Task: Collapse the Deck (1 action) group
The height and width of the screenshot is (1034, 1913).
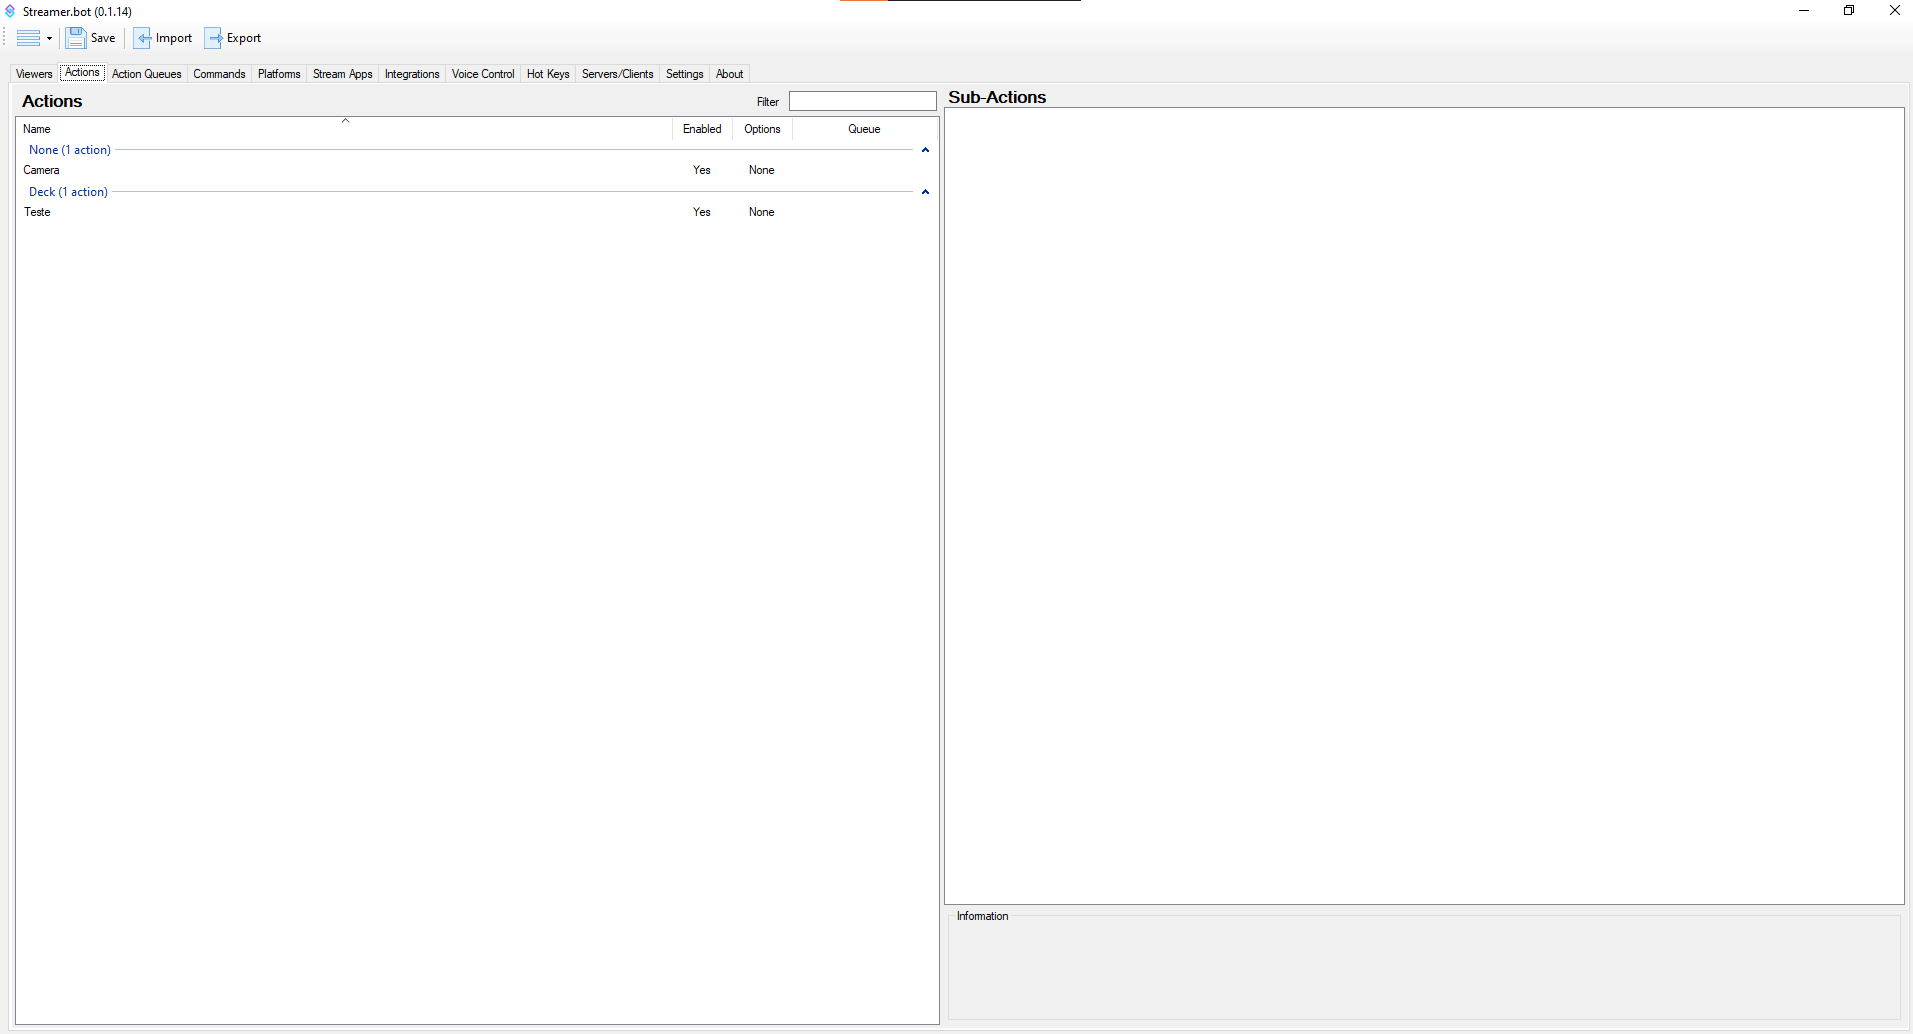Action: [x=925, y=192]
